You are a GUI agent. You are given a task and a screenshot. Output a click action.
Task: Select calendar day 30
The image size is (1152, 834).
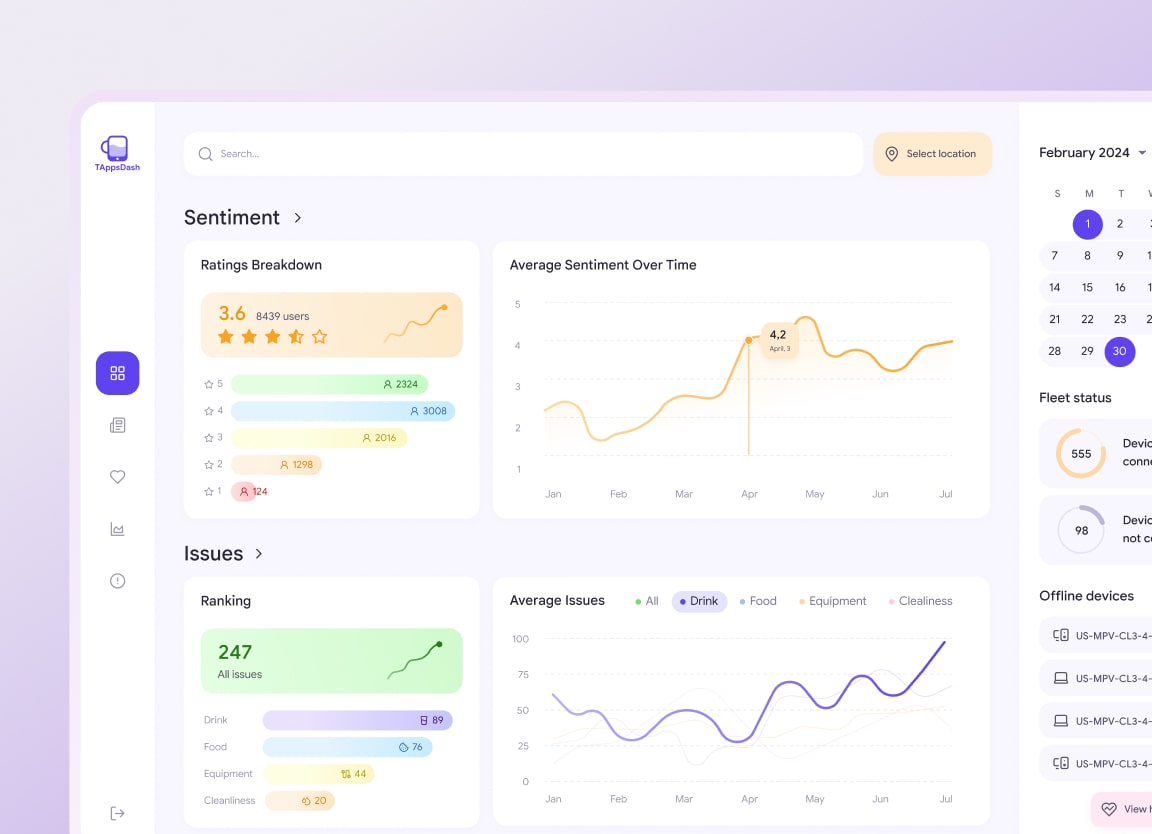coord(1120,351)
